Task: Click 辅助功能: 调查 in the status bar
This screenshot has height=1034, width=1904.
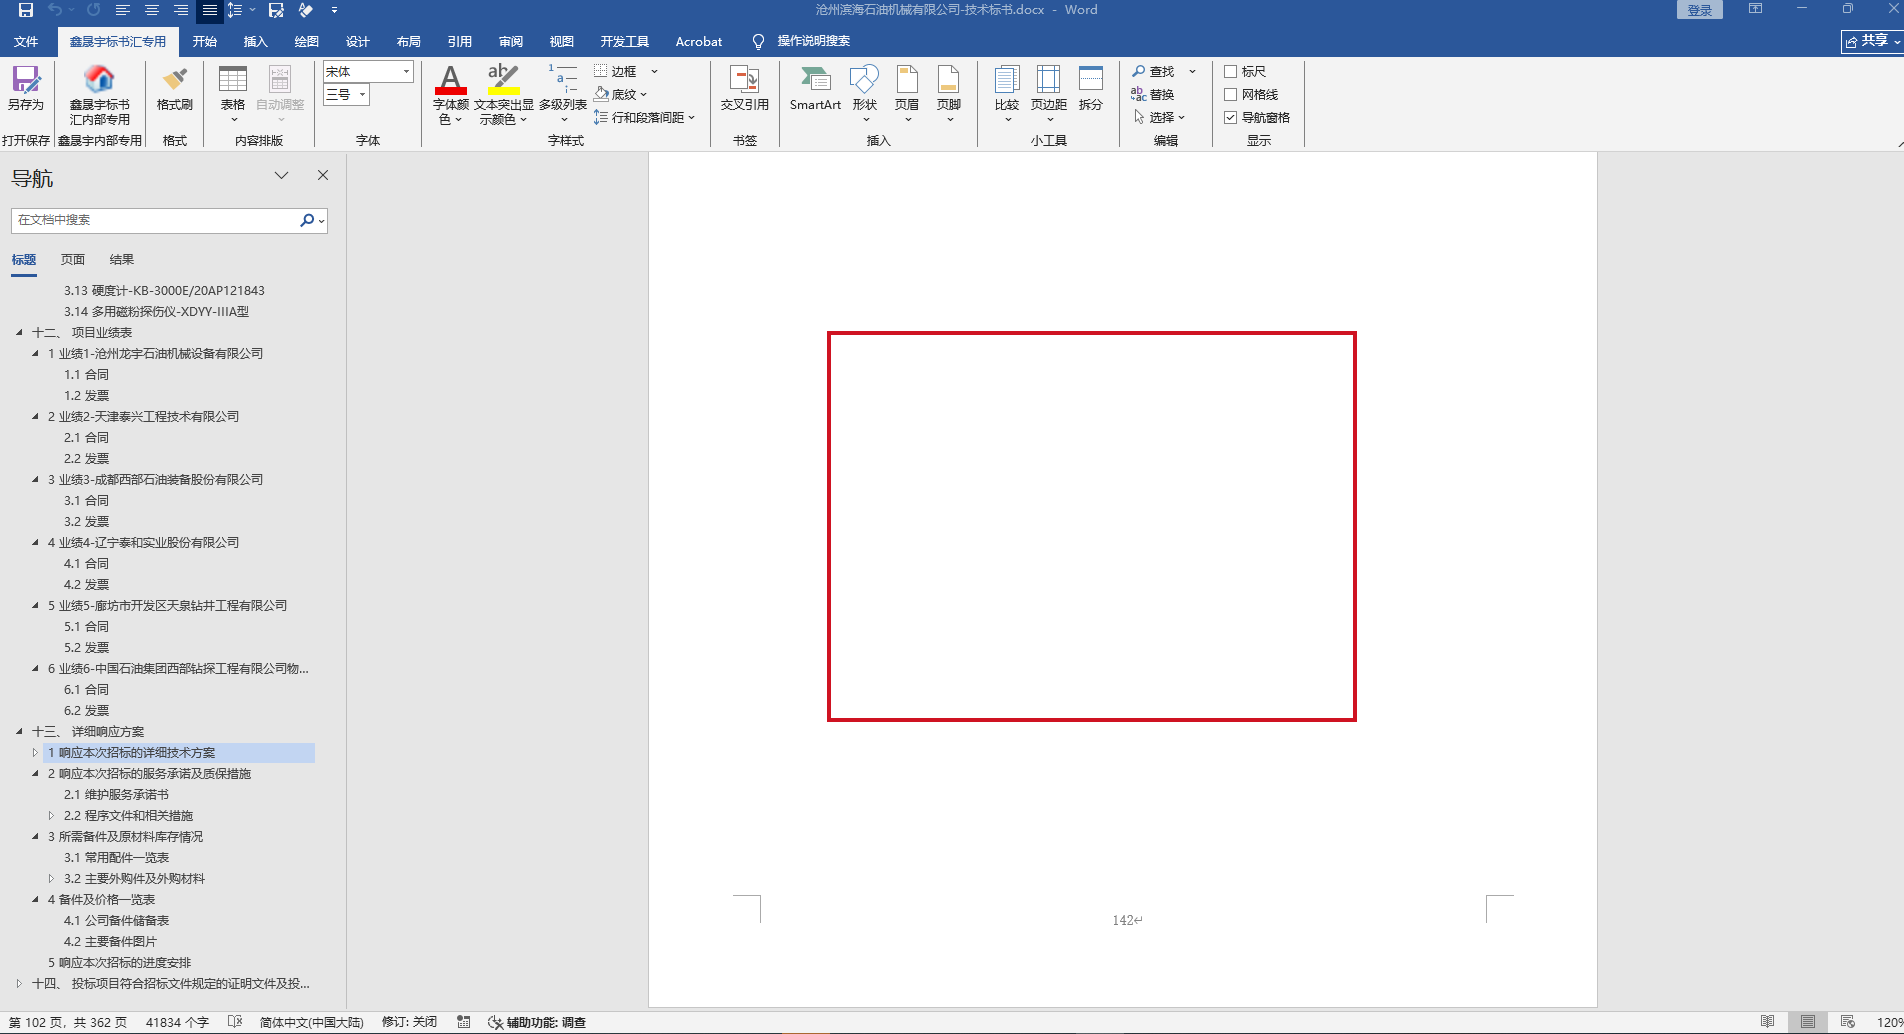Action: tap(537, 1022)
